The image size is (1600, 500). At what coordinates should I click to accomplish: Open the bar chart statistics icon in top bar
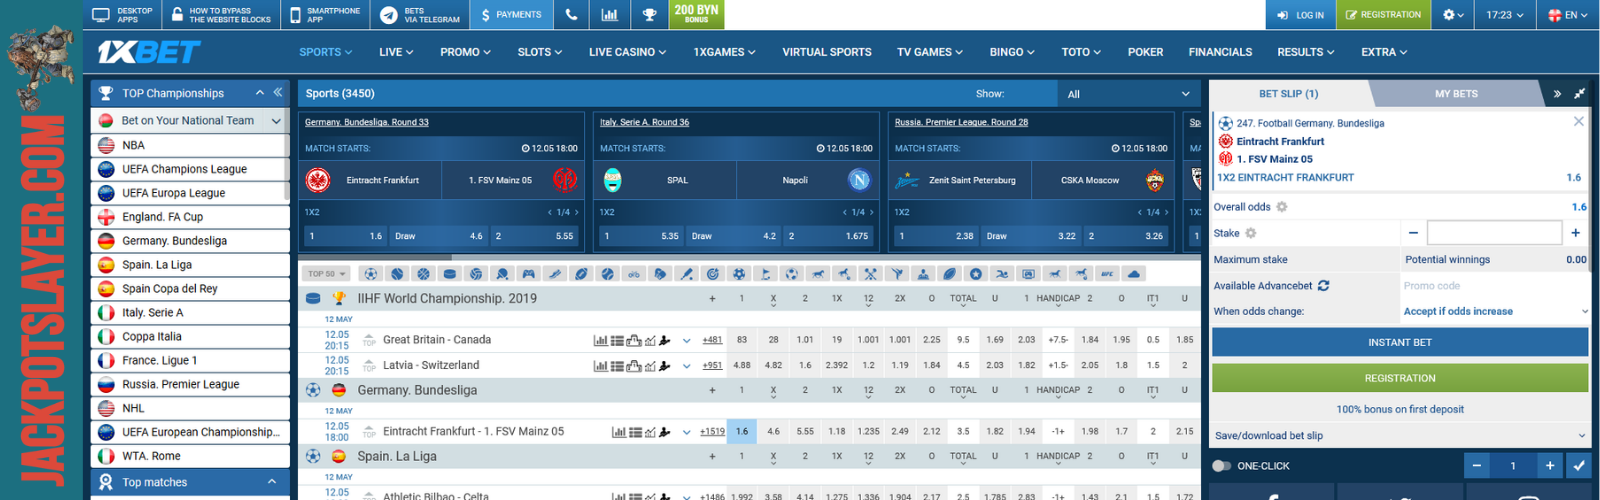pos(609,15)
